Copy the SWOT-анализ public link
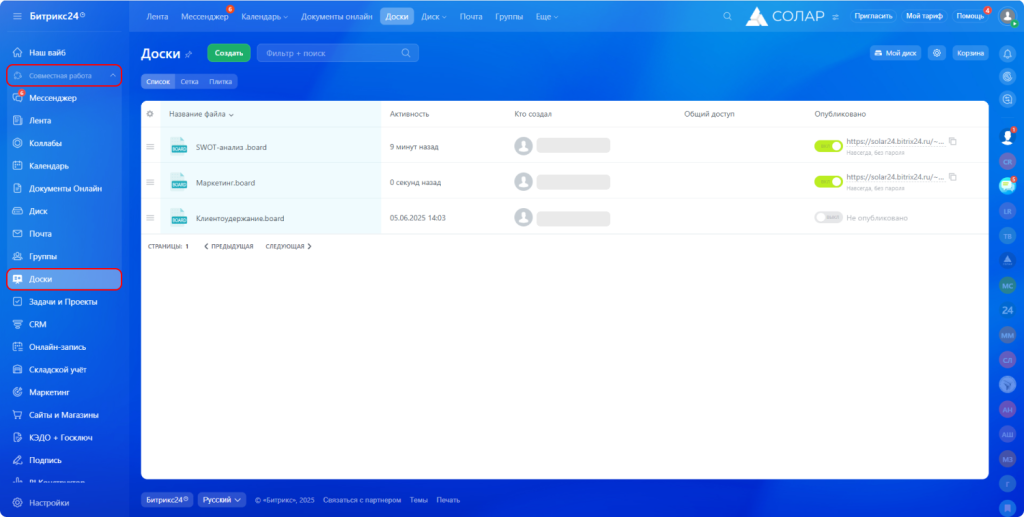 [953, 142]
